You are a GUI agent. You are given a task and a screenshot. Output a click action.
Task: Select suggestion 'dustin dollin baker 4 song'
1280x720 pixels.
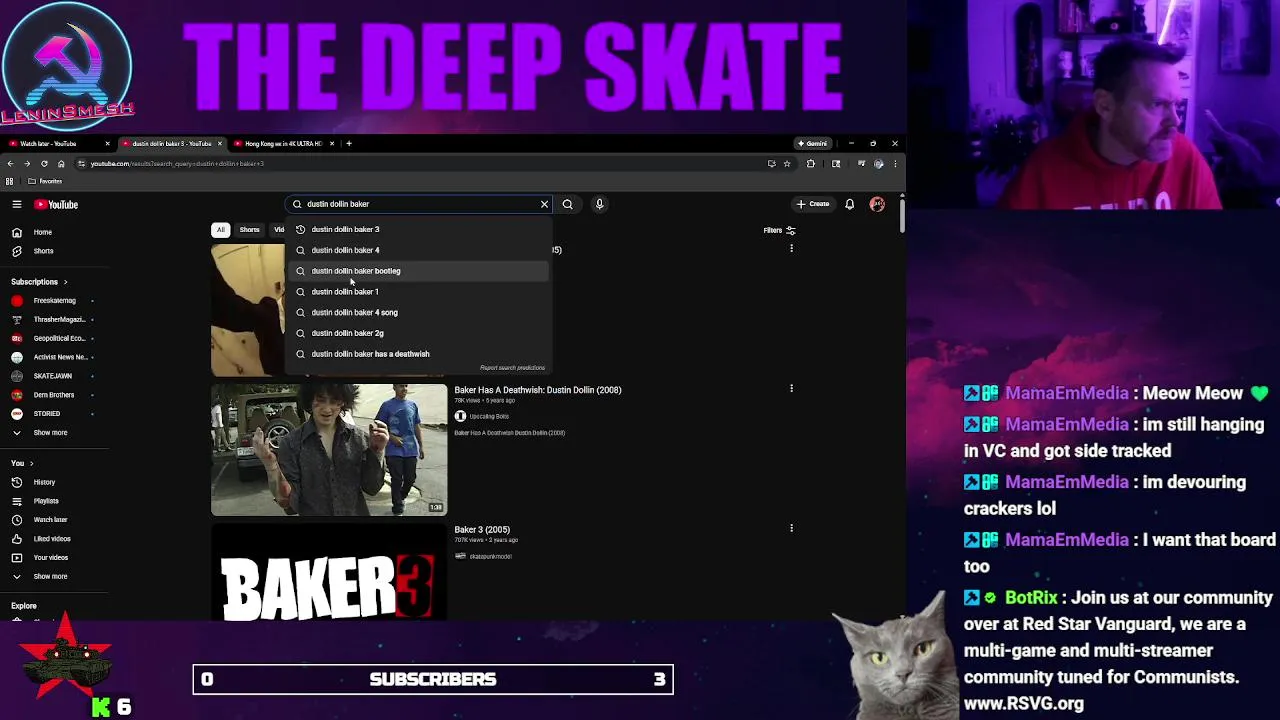[x=418, y=312]
